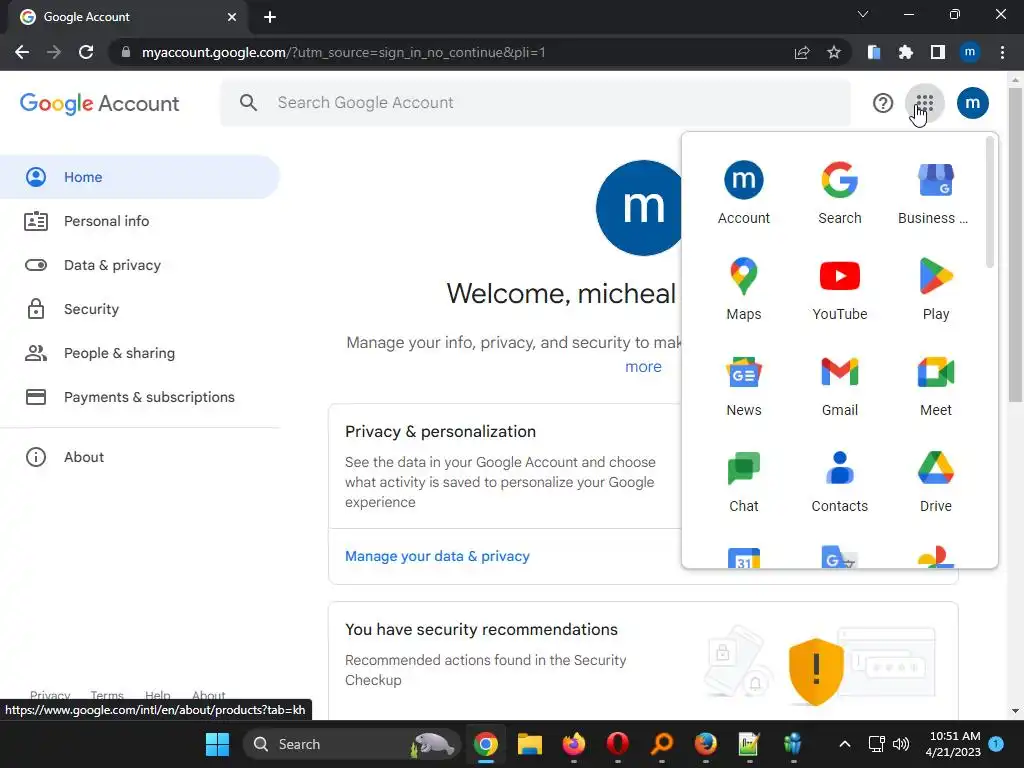This screenshot has height=768, width=1024.
Task: Open Google Search app in launcher
Action: coord(839,193)
